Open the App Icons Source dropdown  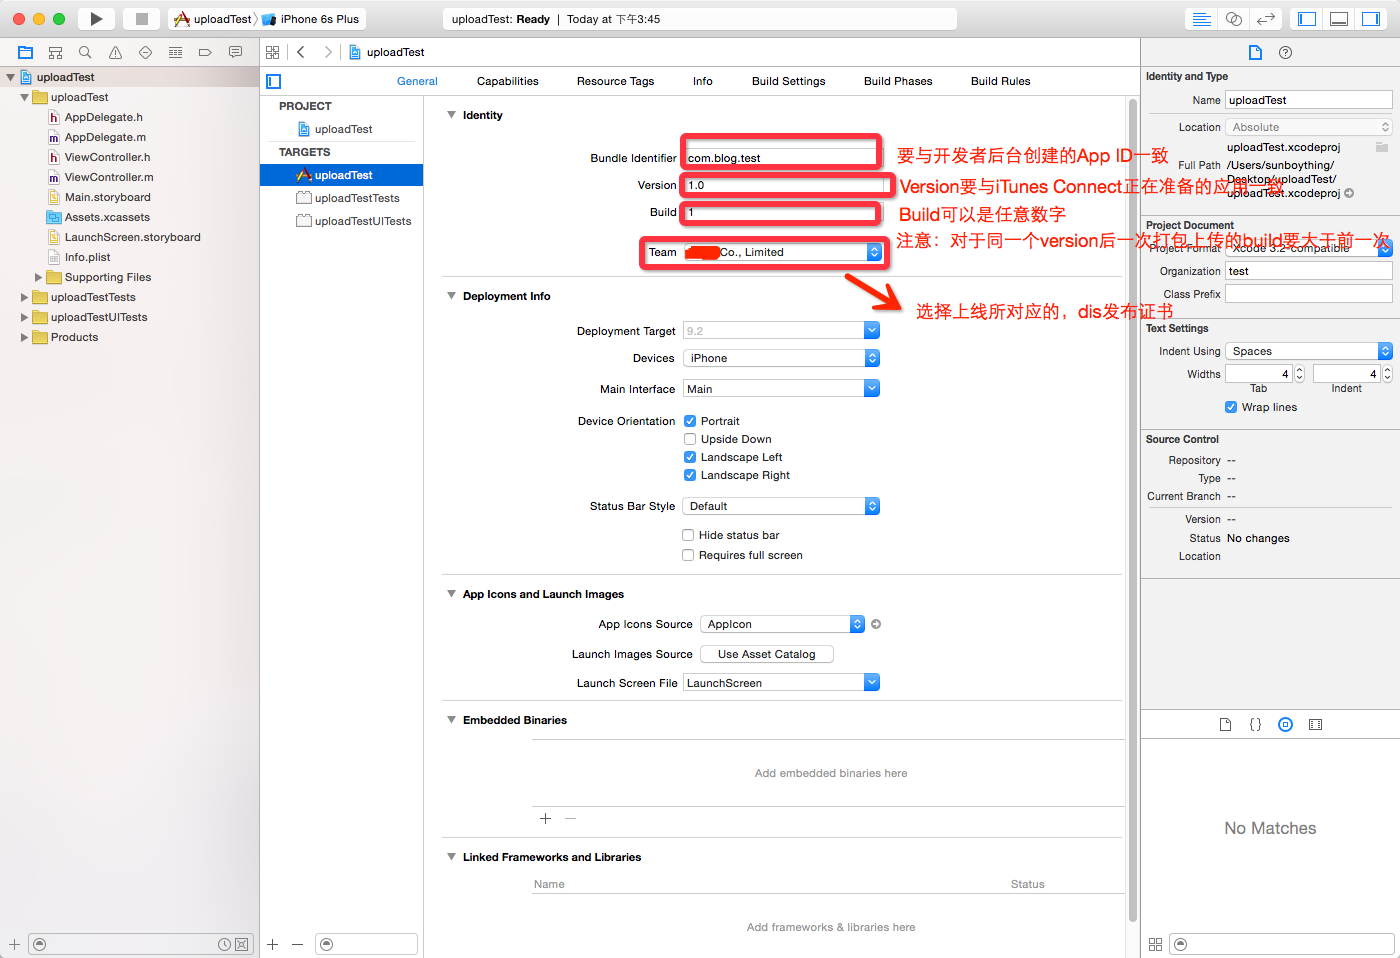(782, 624)
